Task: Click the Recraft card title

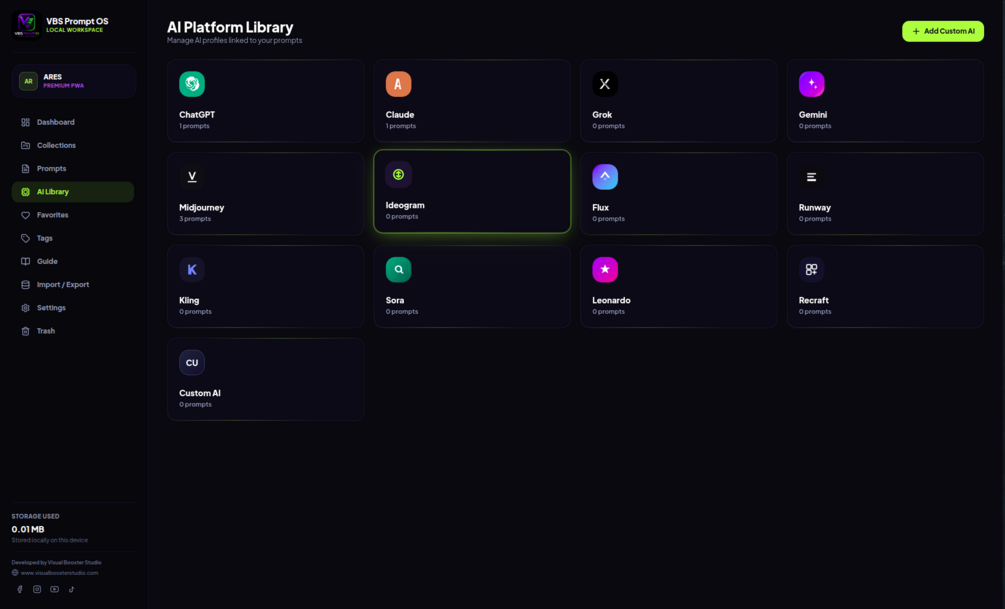Action: (813, 301)
